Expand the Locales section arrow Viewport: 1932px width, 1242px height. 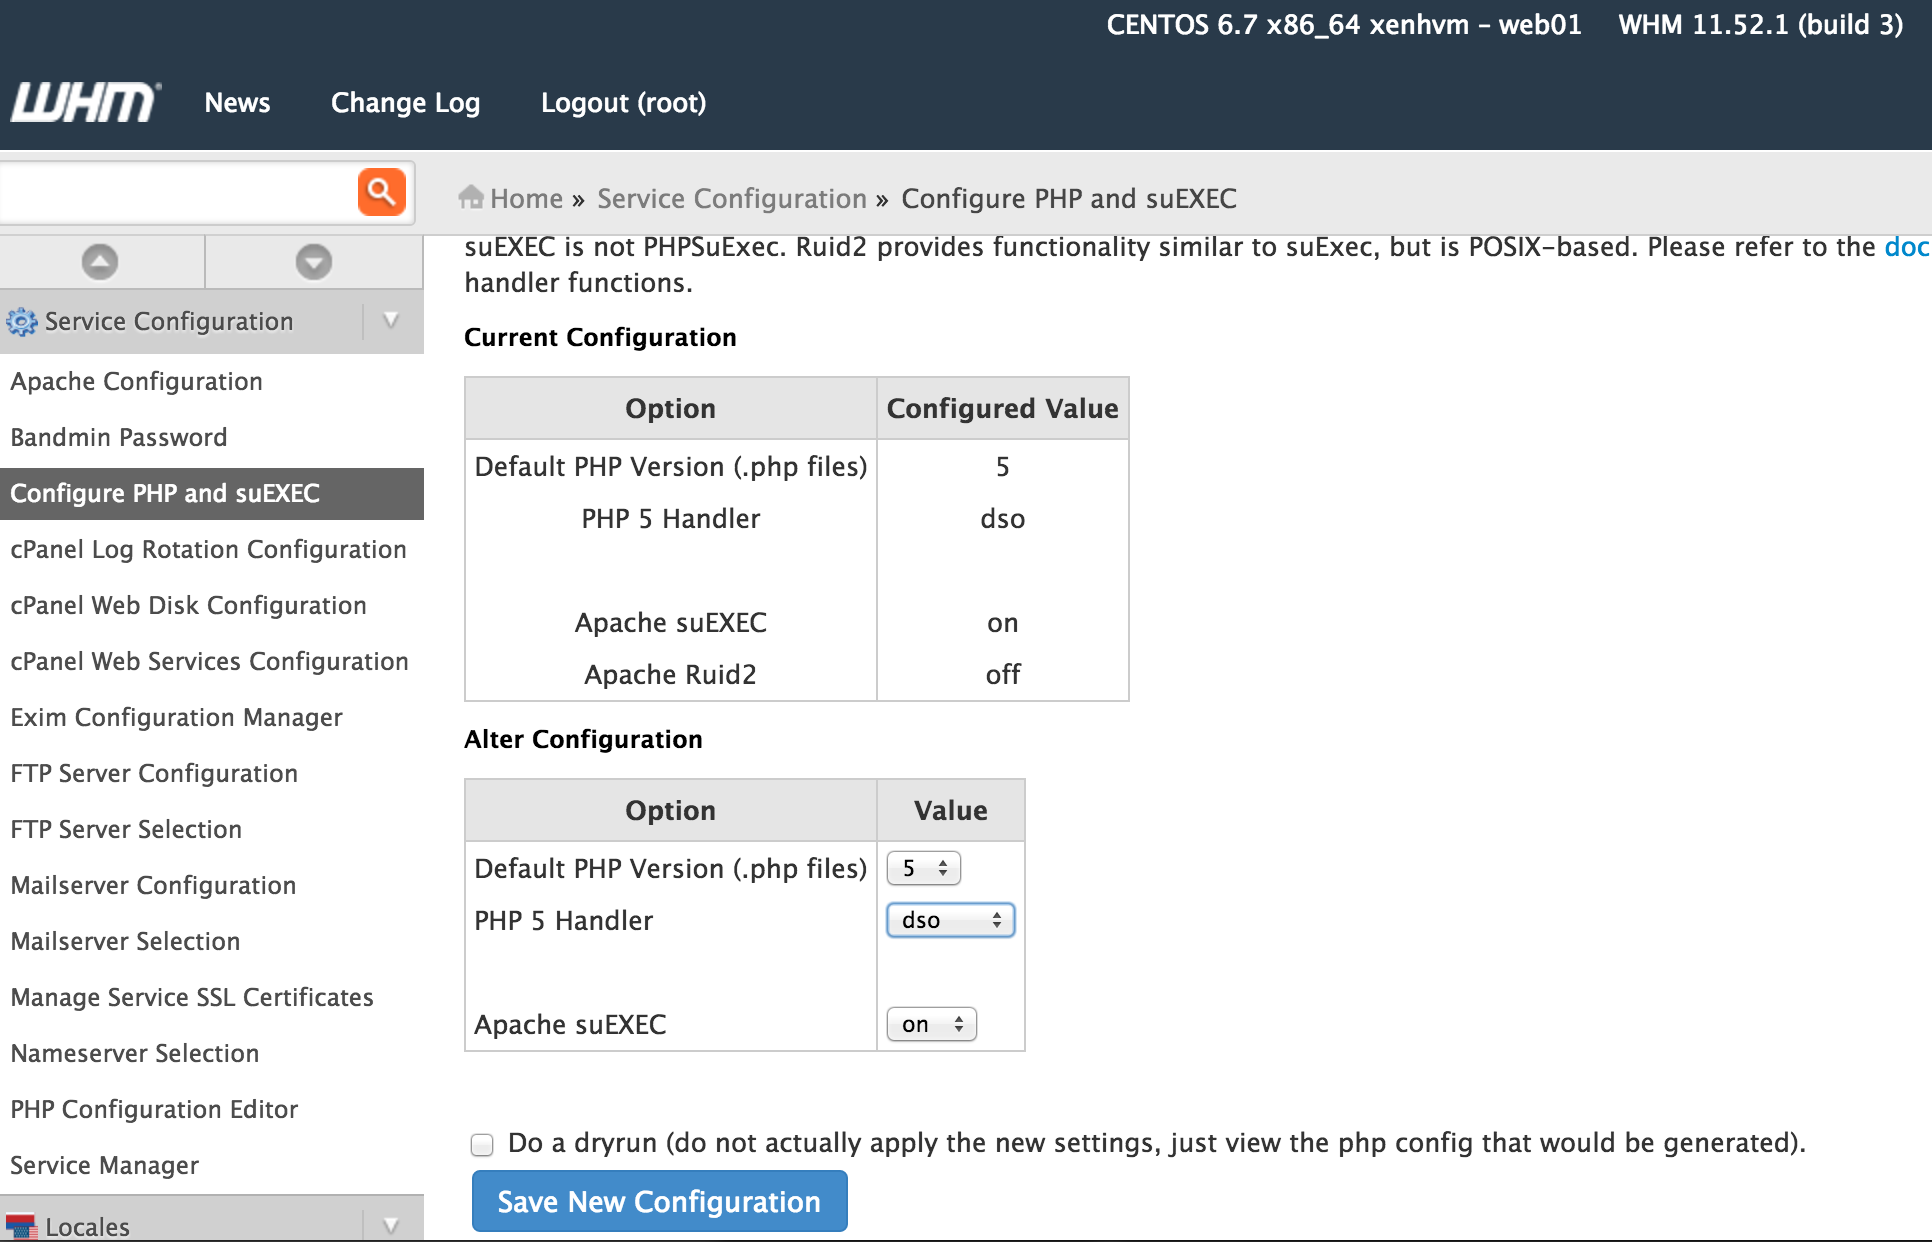coord(391,1225)
